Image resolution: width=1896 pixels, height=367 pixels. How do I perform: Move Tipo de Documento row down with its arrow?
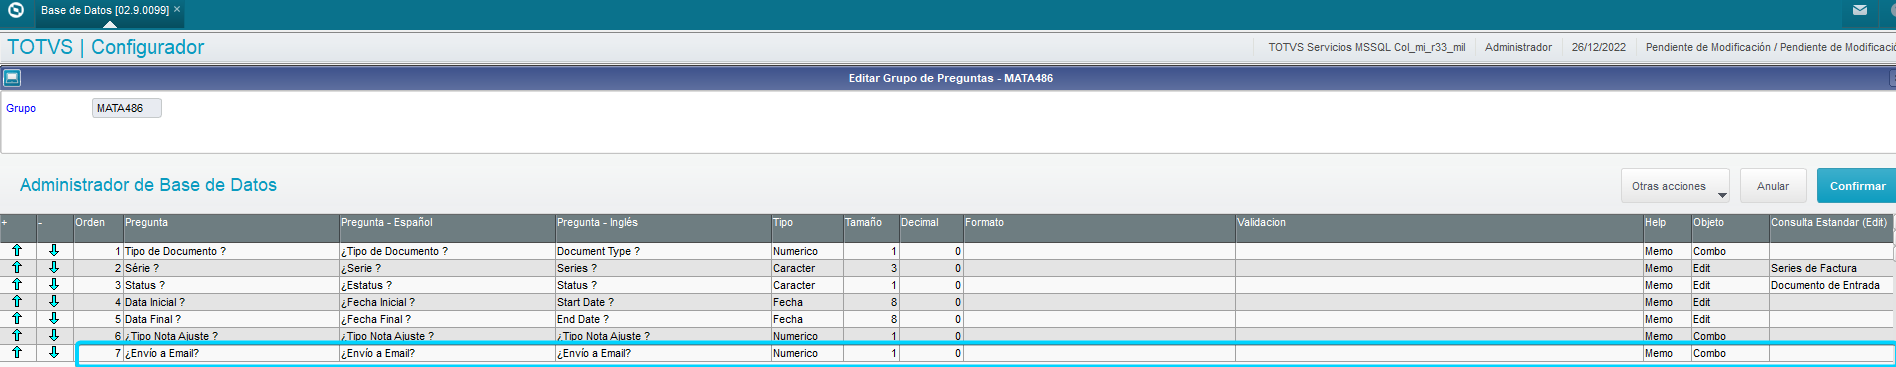click(54, 251)
